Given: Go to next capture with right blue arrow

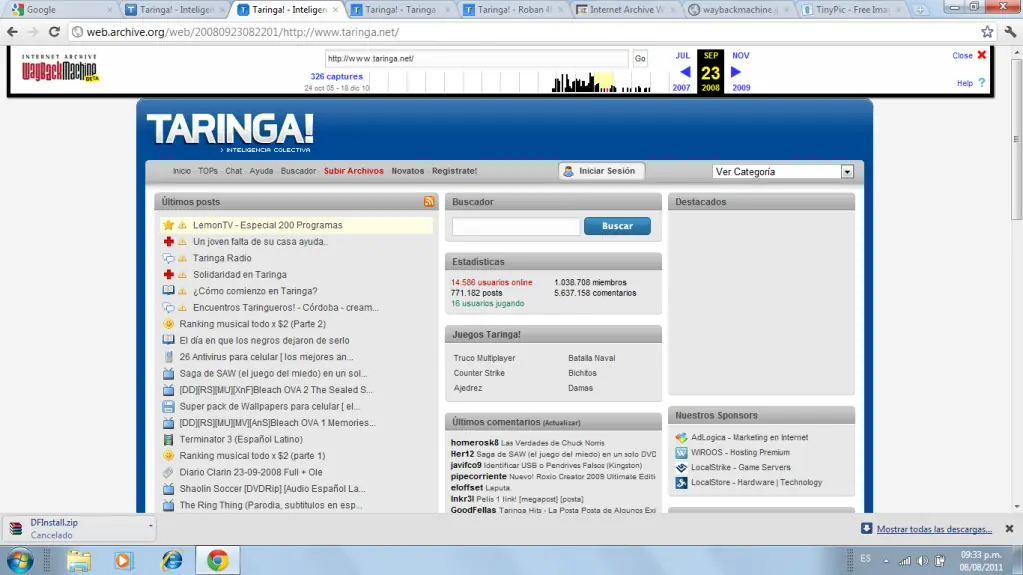Looking at the screenshot, I should [736, 72].
